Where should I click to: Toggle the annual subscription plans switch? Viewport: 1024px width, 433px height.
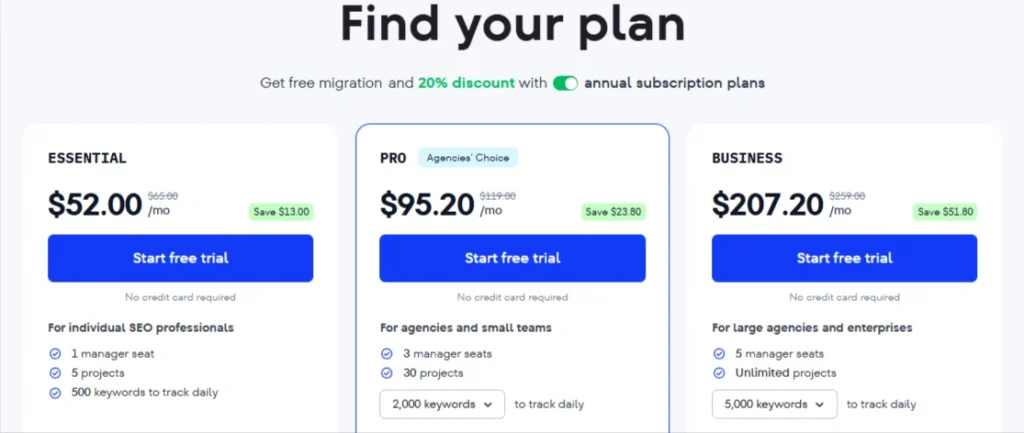pyautogui.click(x=565, y=84)
